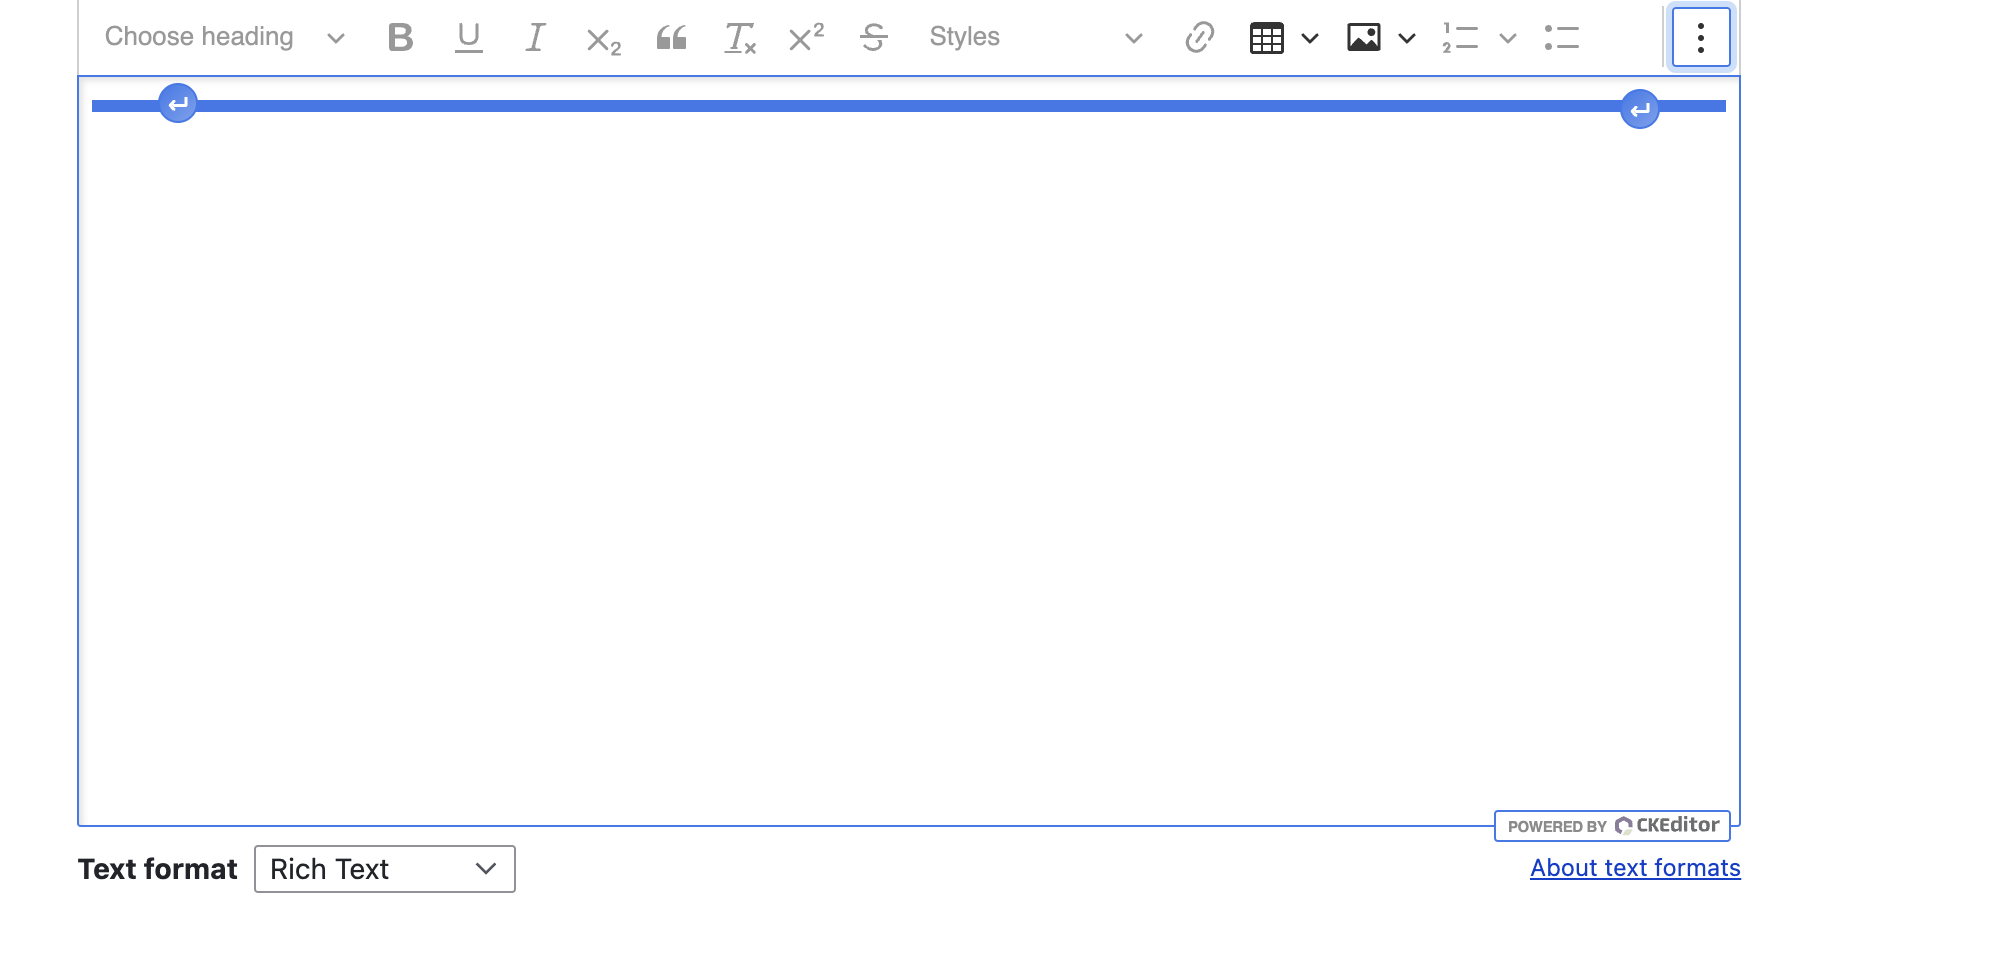Insert a block quote
This screenshot has width=1996, height=954.
[x=671, y=38]
